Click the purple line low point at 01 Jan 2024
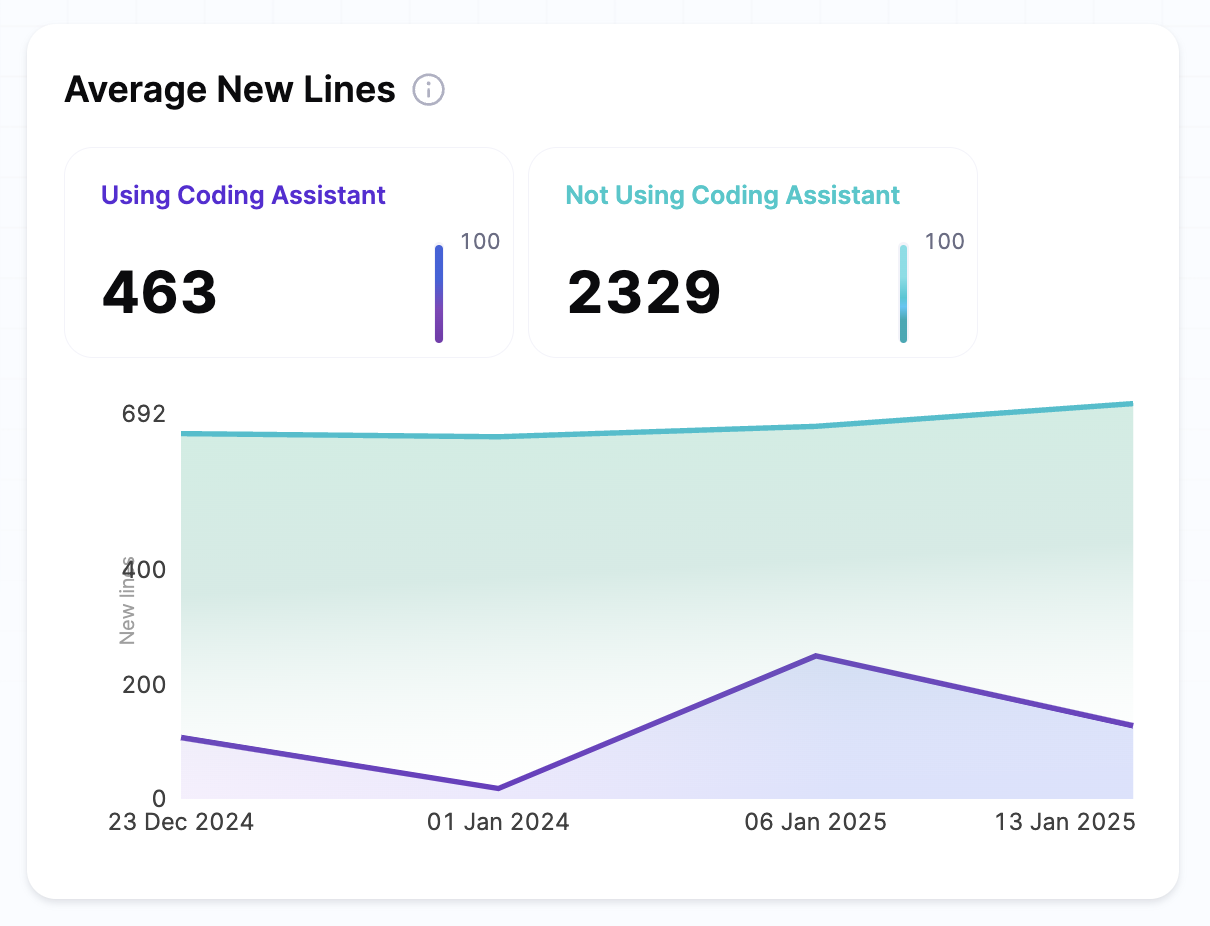The width and height of the screenshot is (1210, 926). click(498, 788)
